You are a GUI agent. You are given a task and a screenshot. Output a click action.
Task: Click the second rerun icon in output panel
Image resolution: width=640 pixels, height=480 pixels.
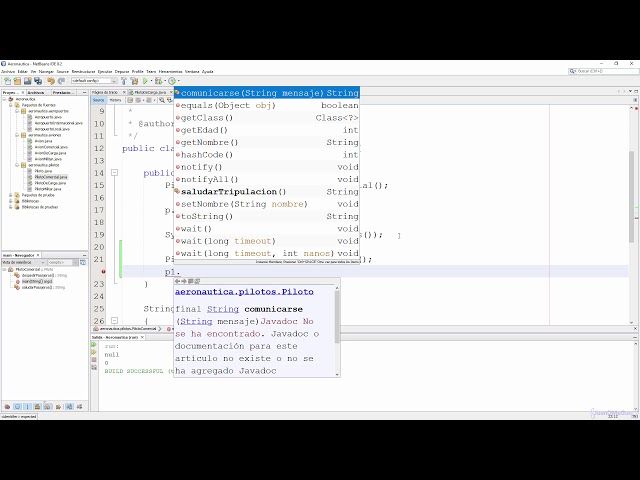[x=94, y=352]
